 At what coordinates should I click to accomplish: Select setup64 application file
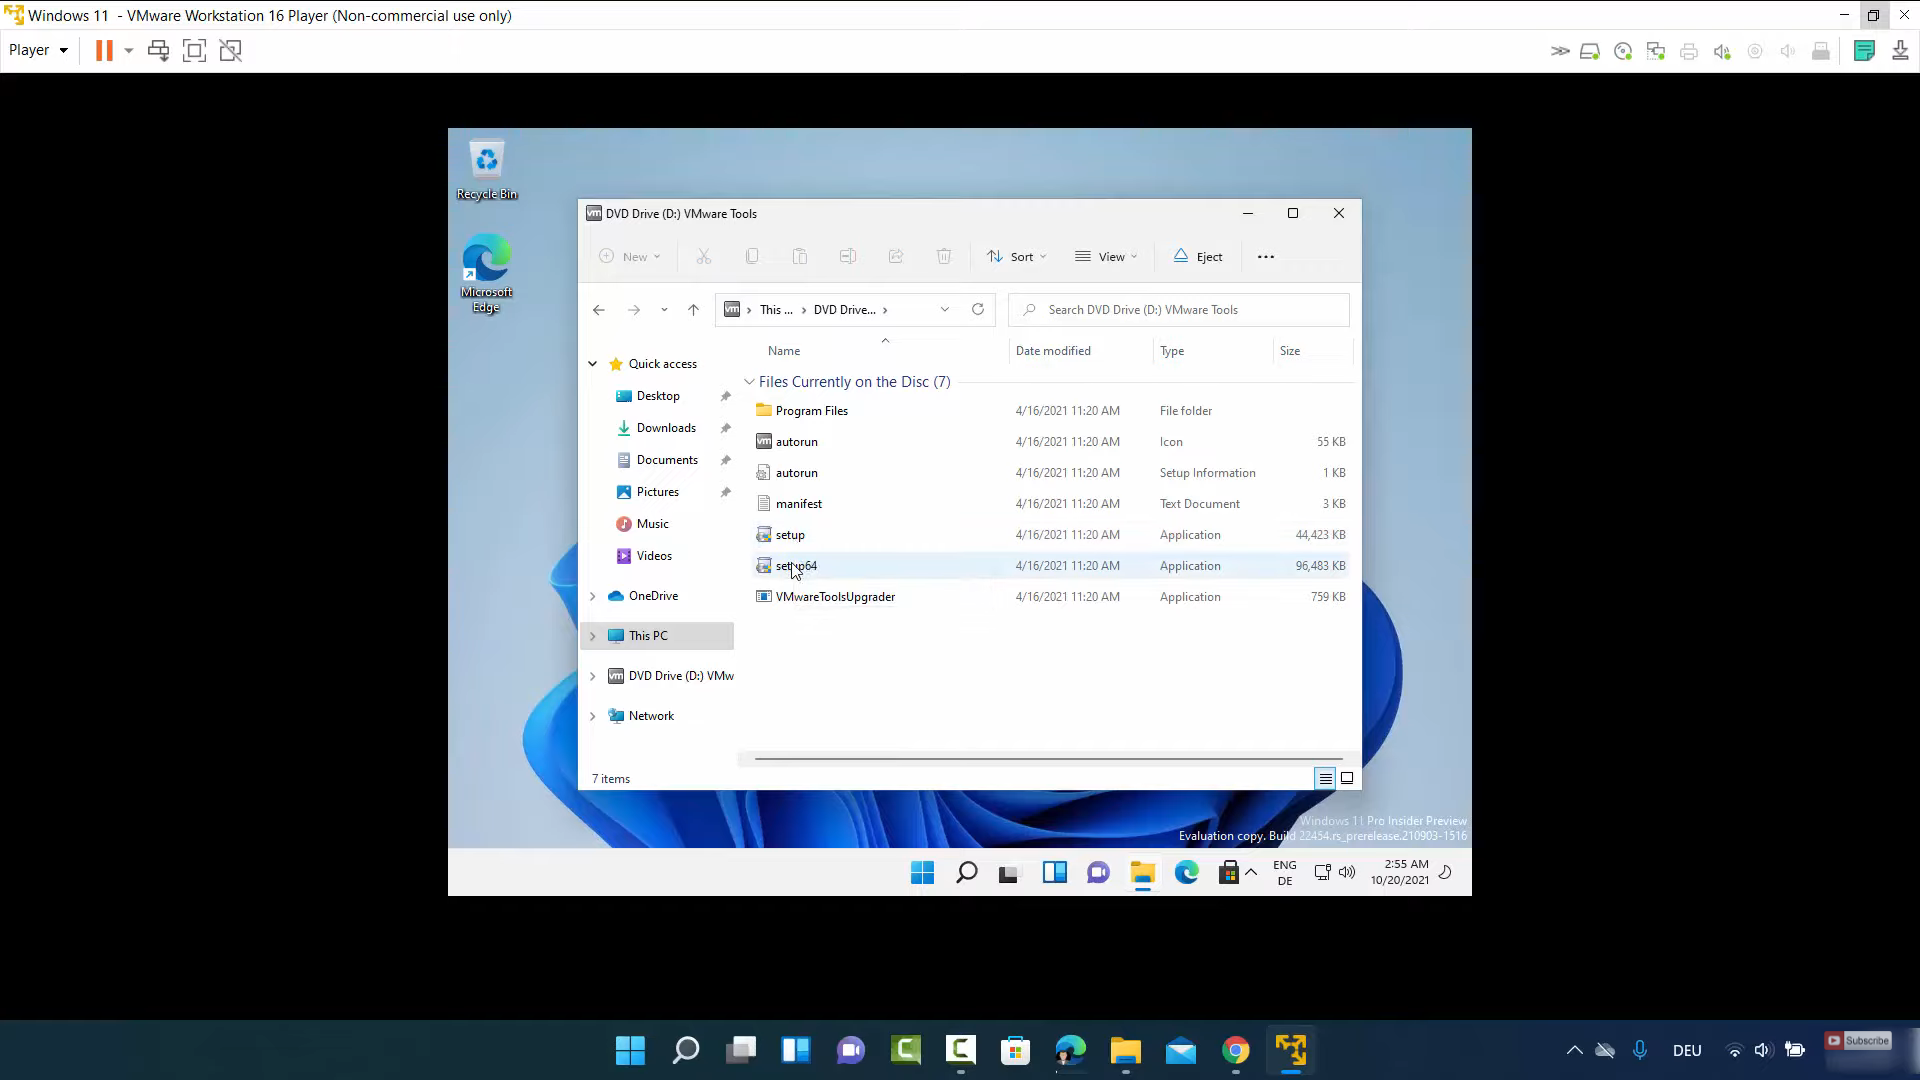pos(796,566)
